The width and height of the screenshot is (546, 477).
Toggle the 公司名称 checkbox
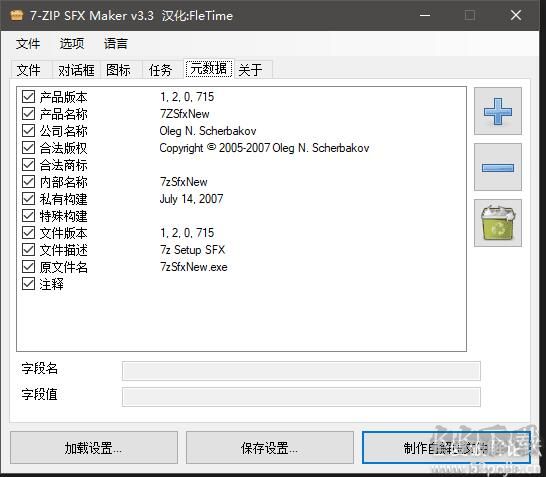[28, 131]
